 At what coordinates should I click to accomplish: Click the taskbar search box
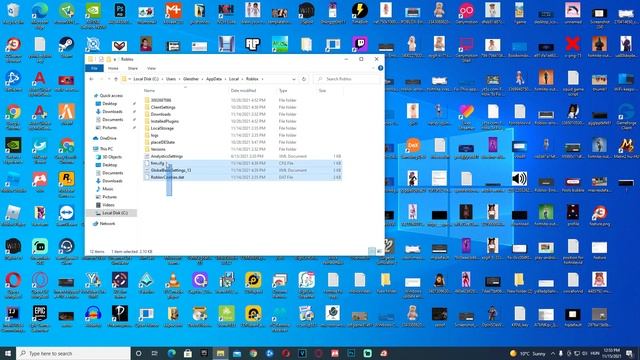click(x=73, y=353)
